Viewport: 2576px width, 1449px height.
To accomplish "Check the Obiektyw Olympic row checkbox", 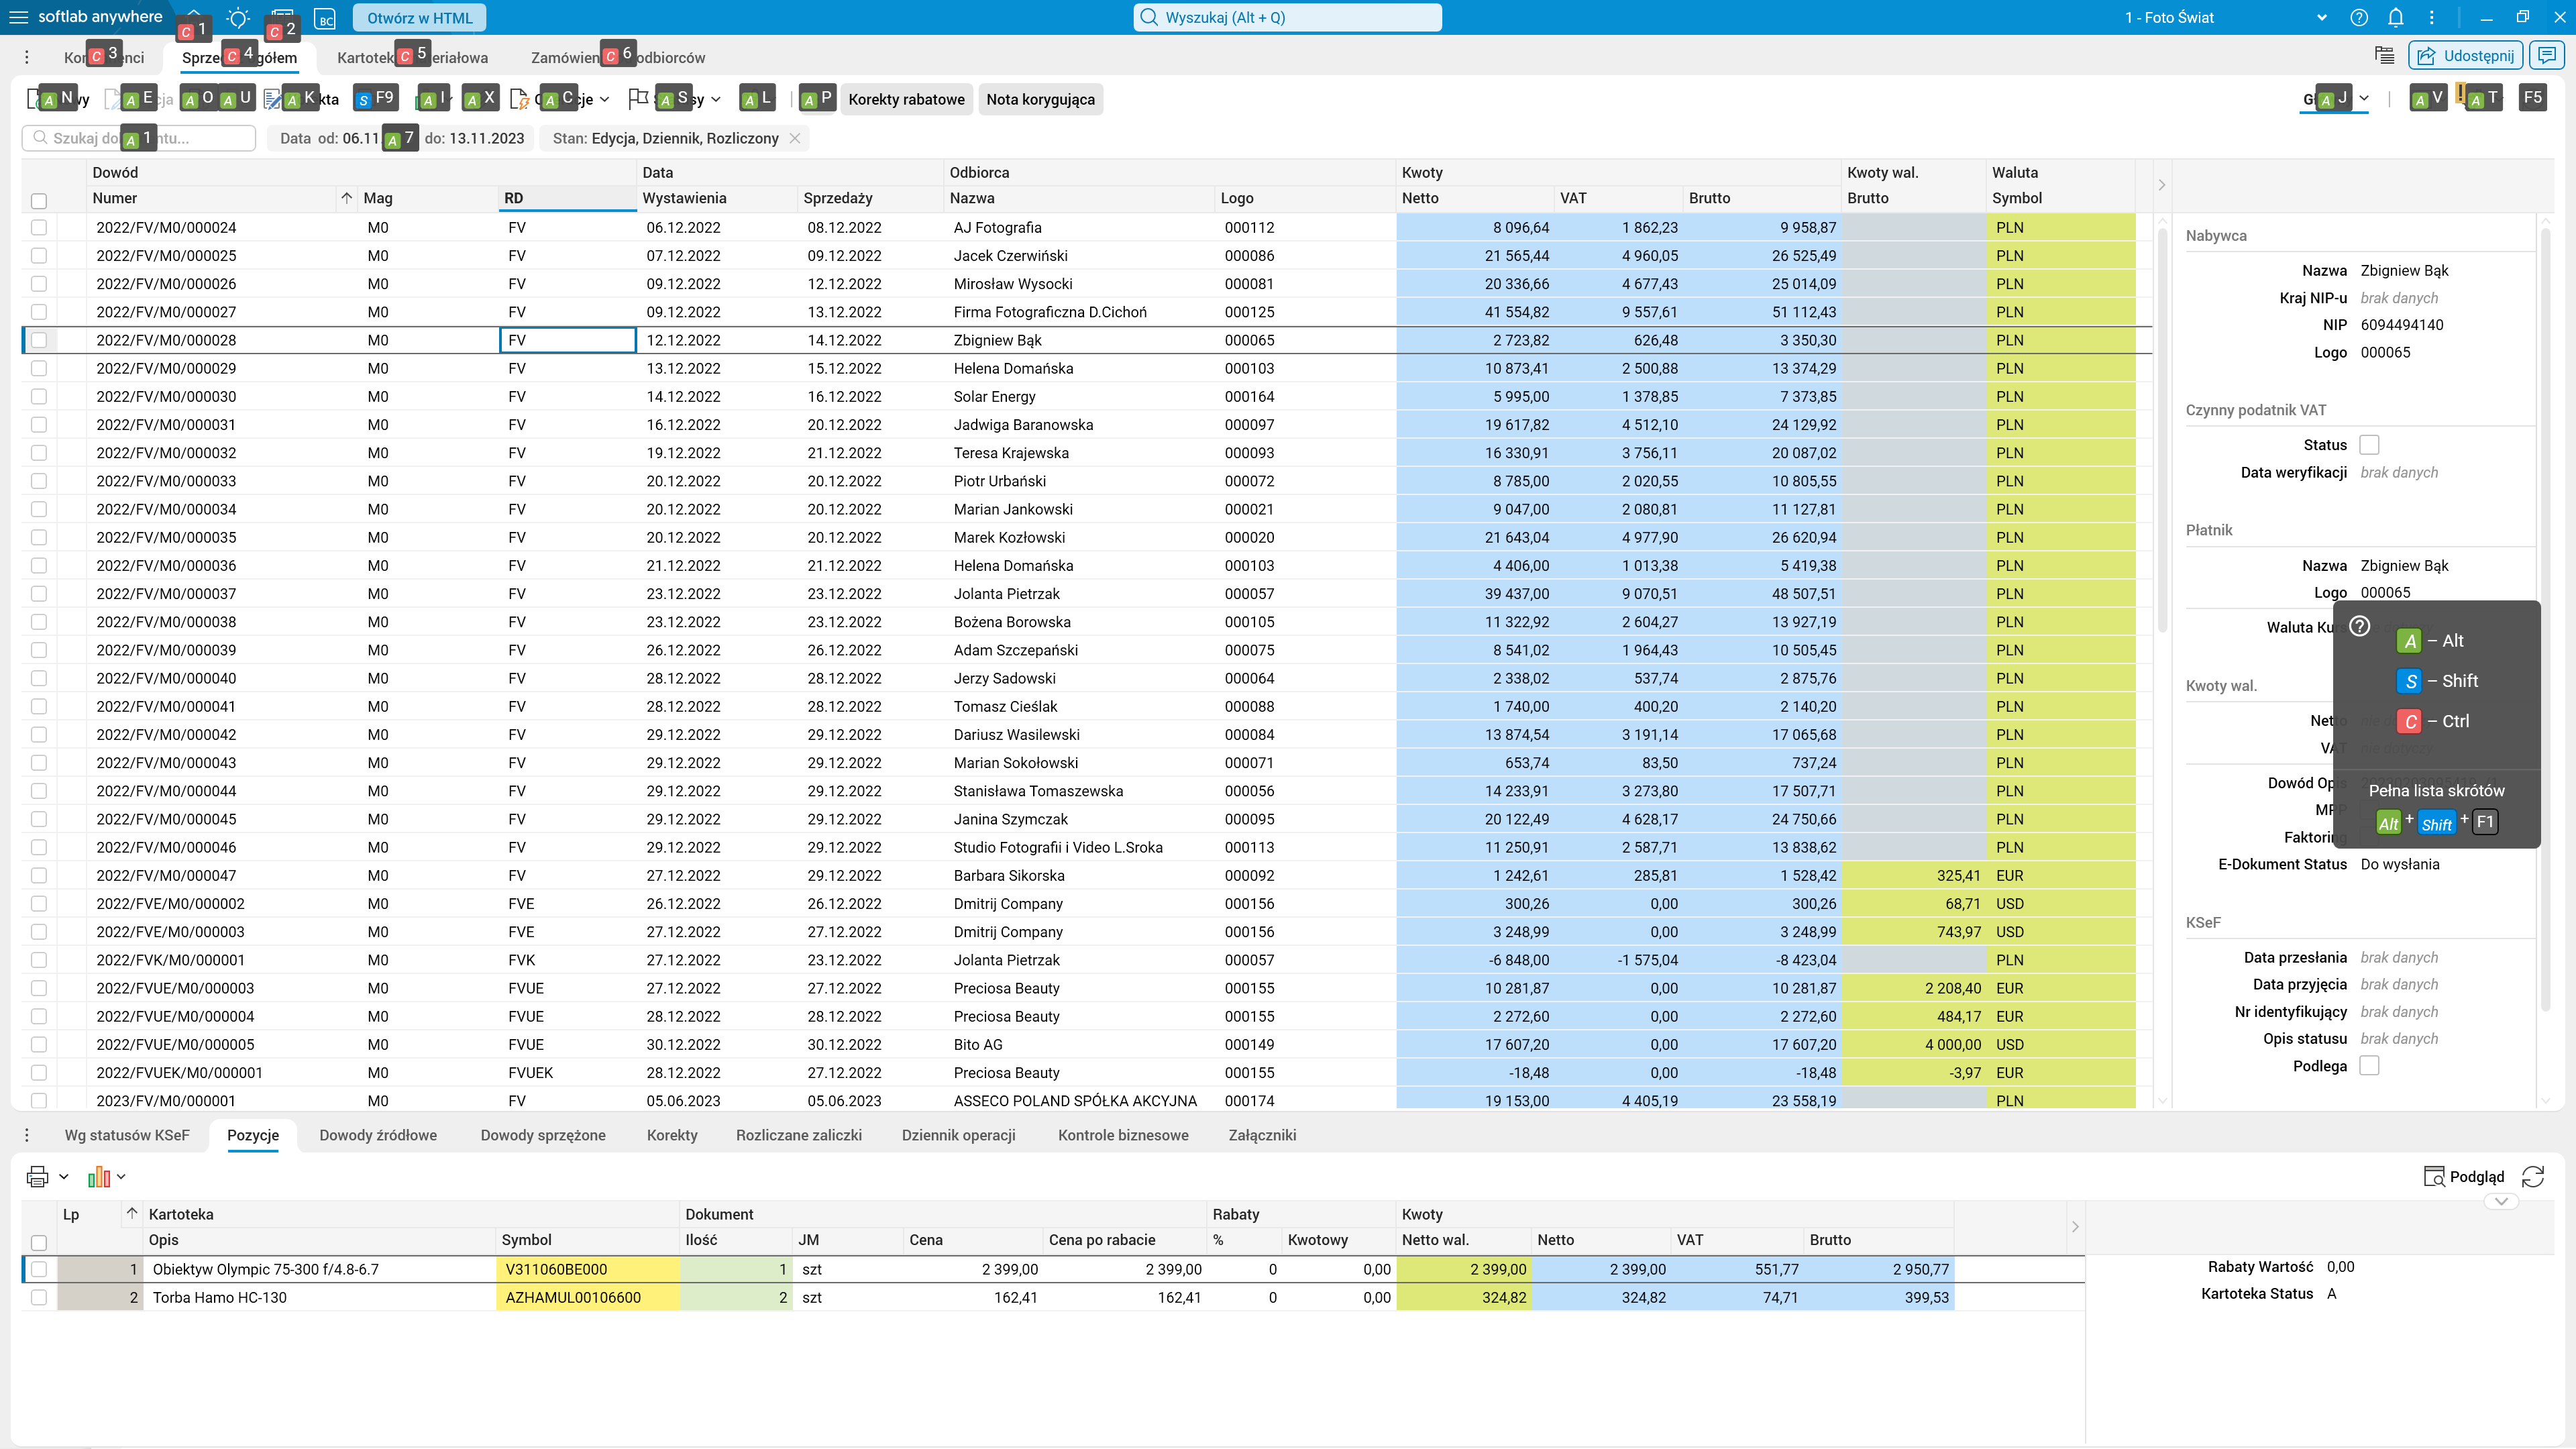I will coord(39,1269).
